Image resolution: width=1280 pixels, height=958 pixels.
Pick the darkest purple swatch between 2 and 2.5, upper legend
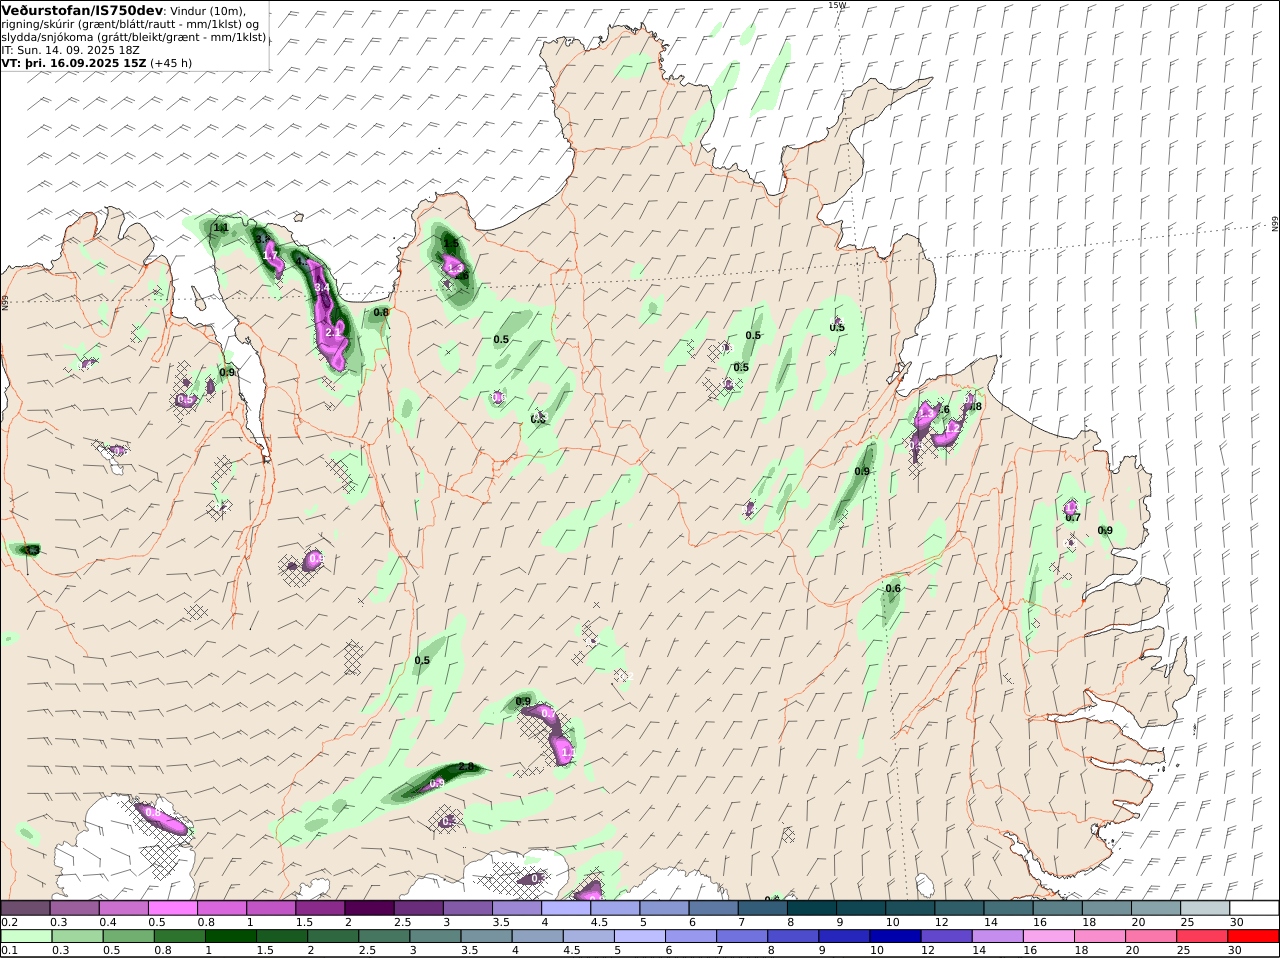[x=369, y=908]
